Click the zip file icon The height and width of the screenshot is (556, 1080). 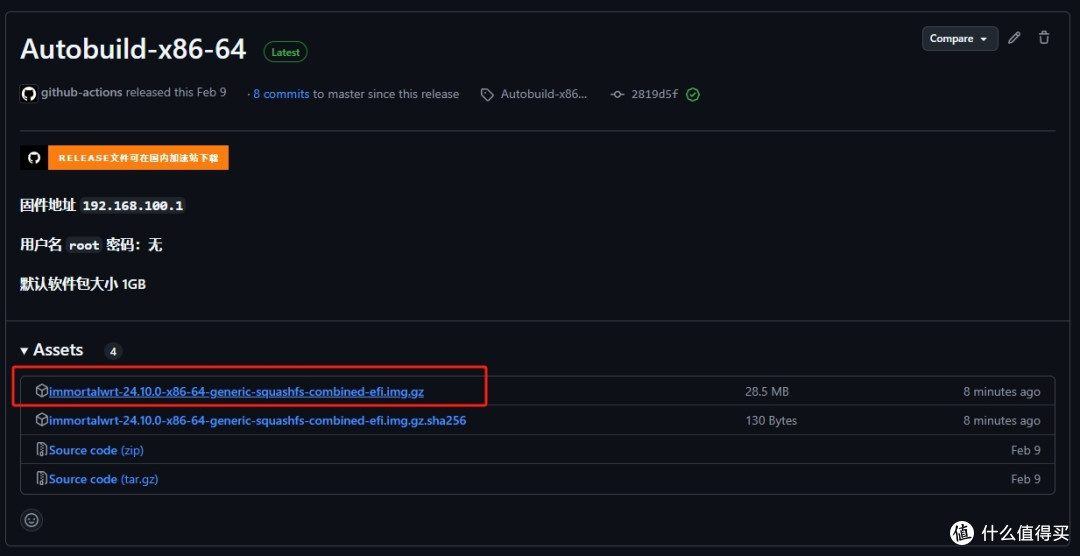[x=42, y=449]
